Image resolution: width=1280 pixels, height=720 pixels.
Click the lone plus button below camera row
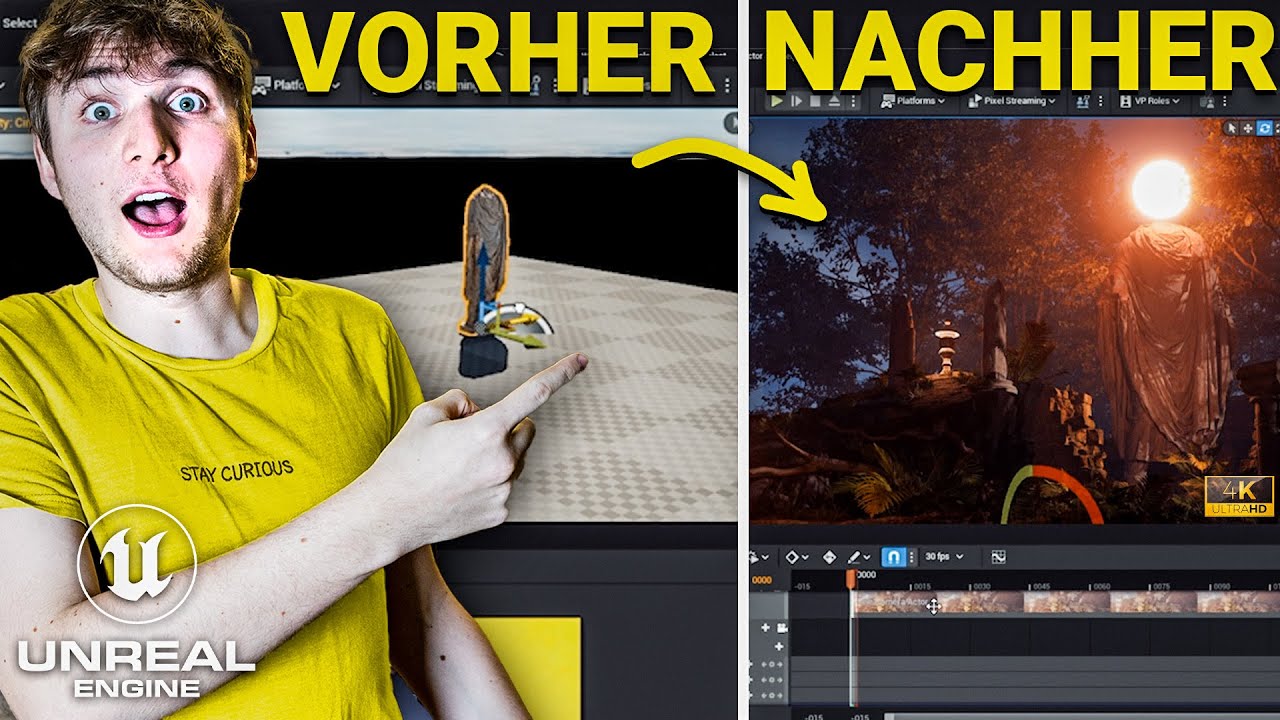[x=779, y=647]
